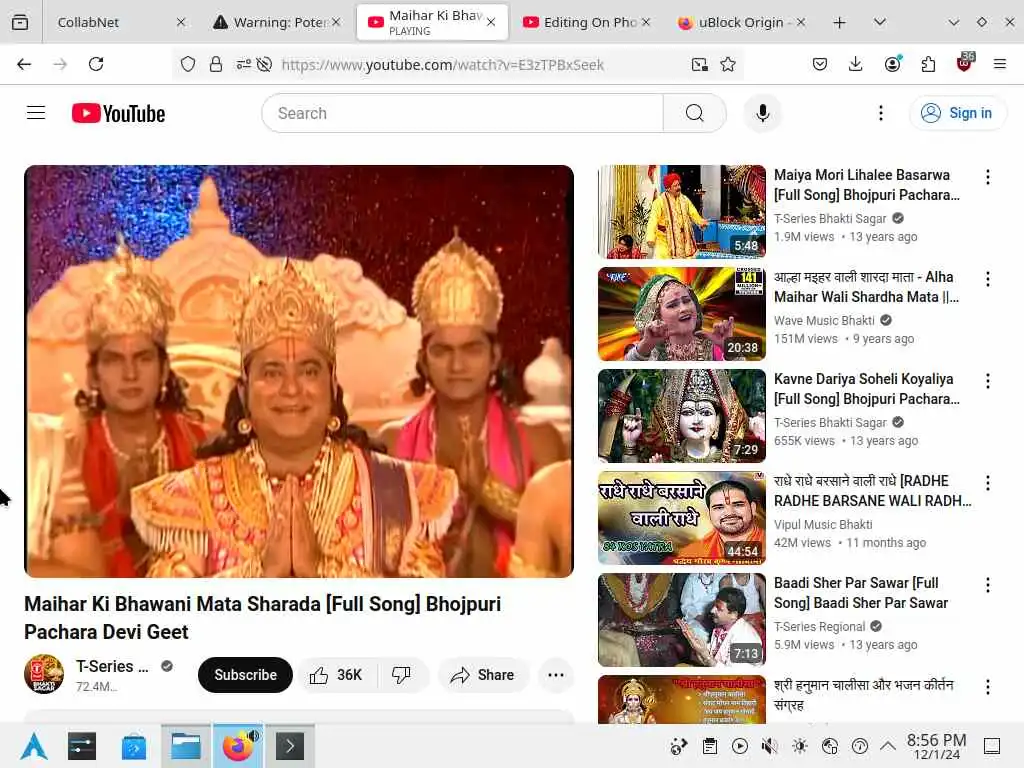This screenshot has width=1024, height=768.
Task: Toggle the muted volume tray icon
Action: coord(770,746)
